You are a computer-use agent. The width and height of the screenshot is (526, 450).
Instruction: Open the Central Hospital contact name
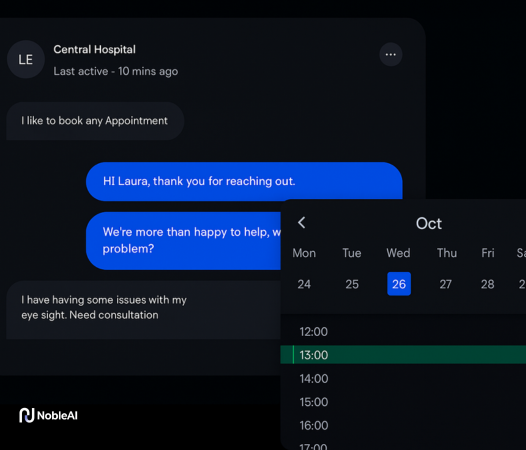[95, 50]
